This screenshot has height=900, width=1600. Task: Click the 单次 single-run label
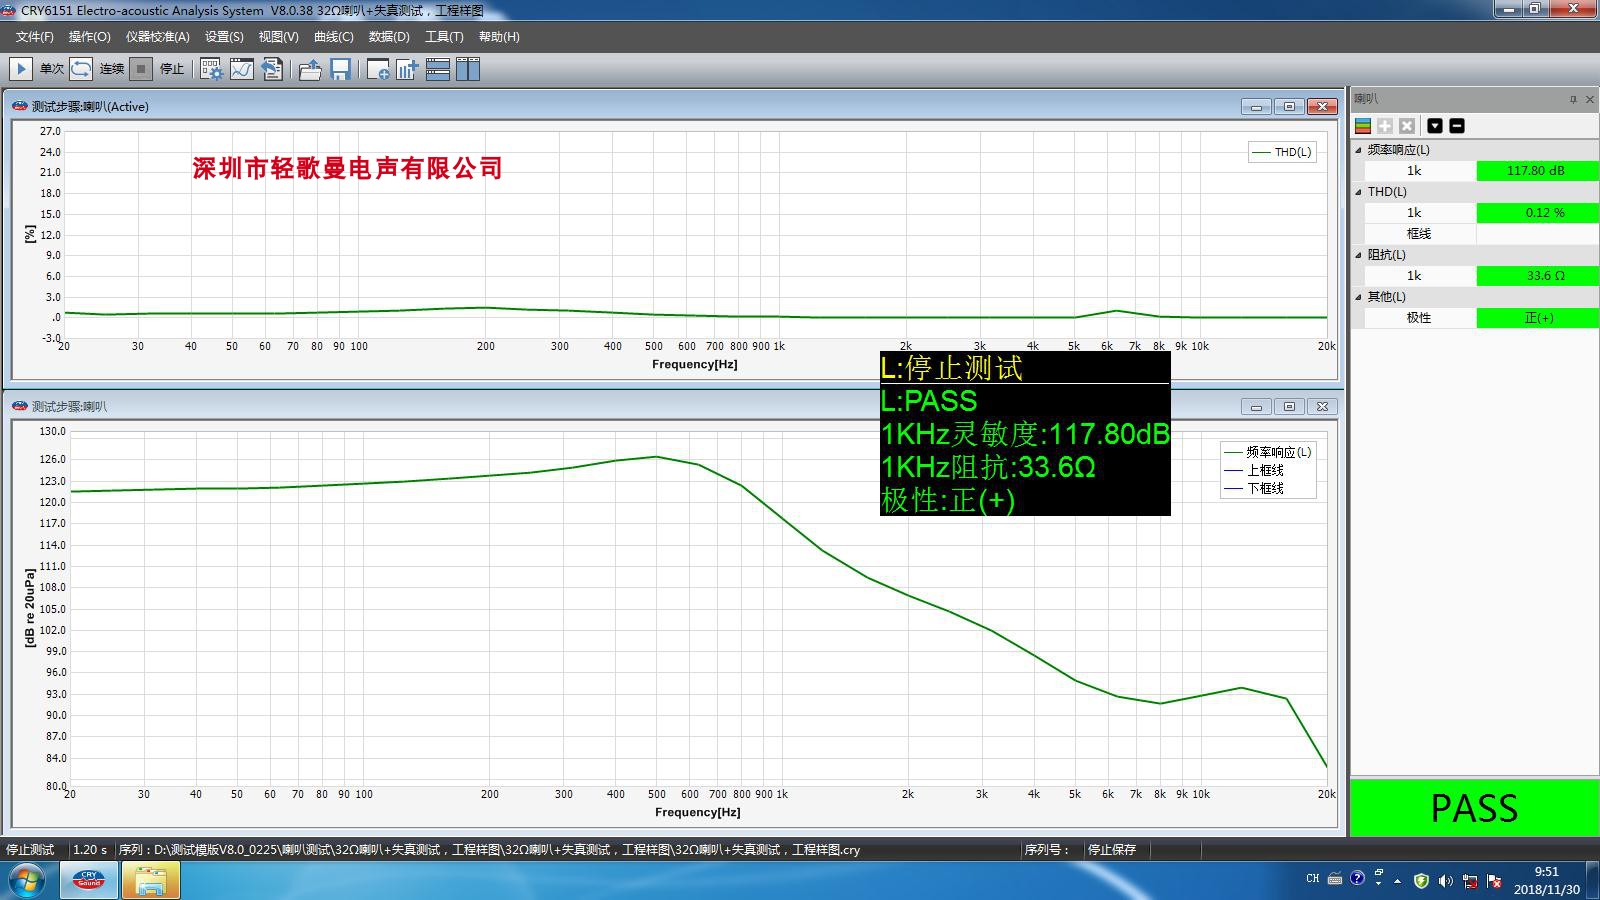[52, 69]
